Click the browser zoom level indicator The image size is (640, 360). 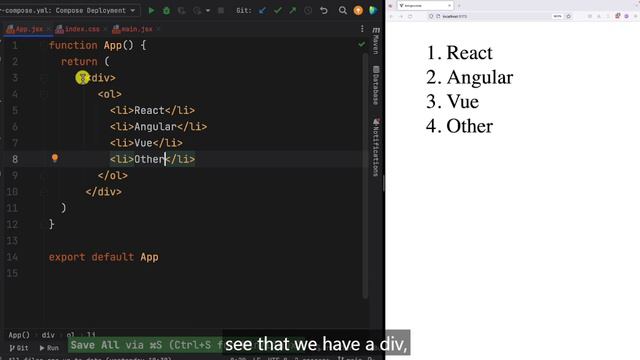557,16
